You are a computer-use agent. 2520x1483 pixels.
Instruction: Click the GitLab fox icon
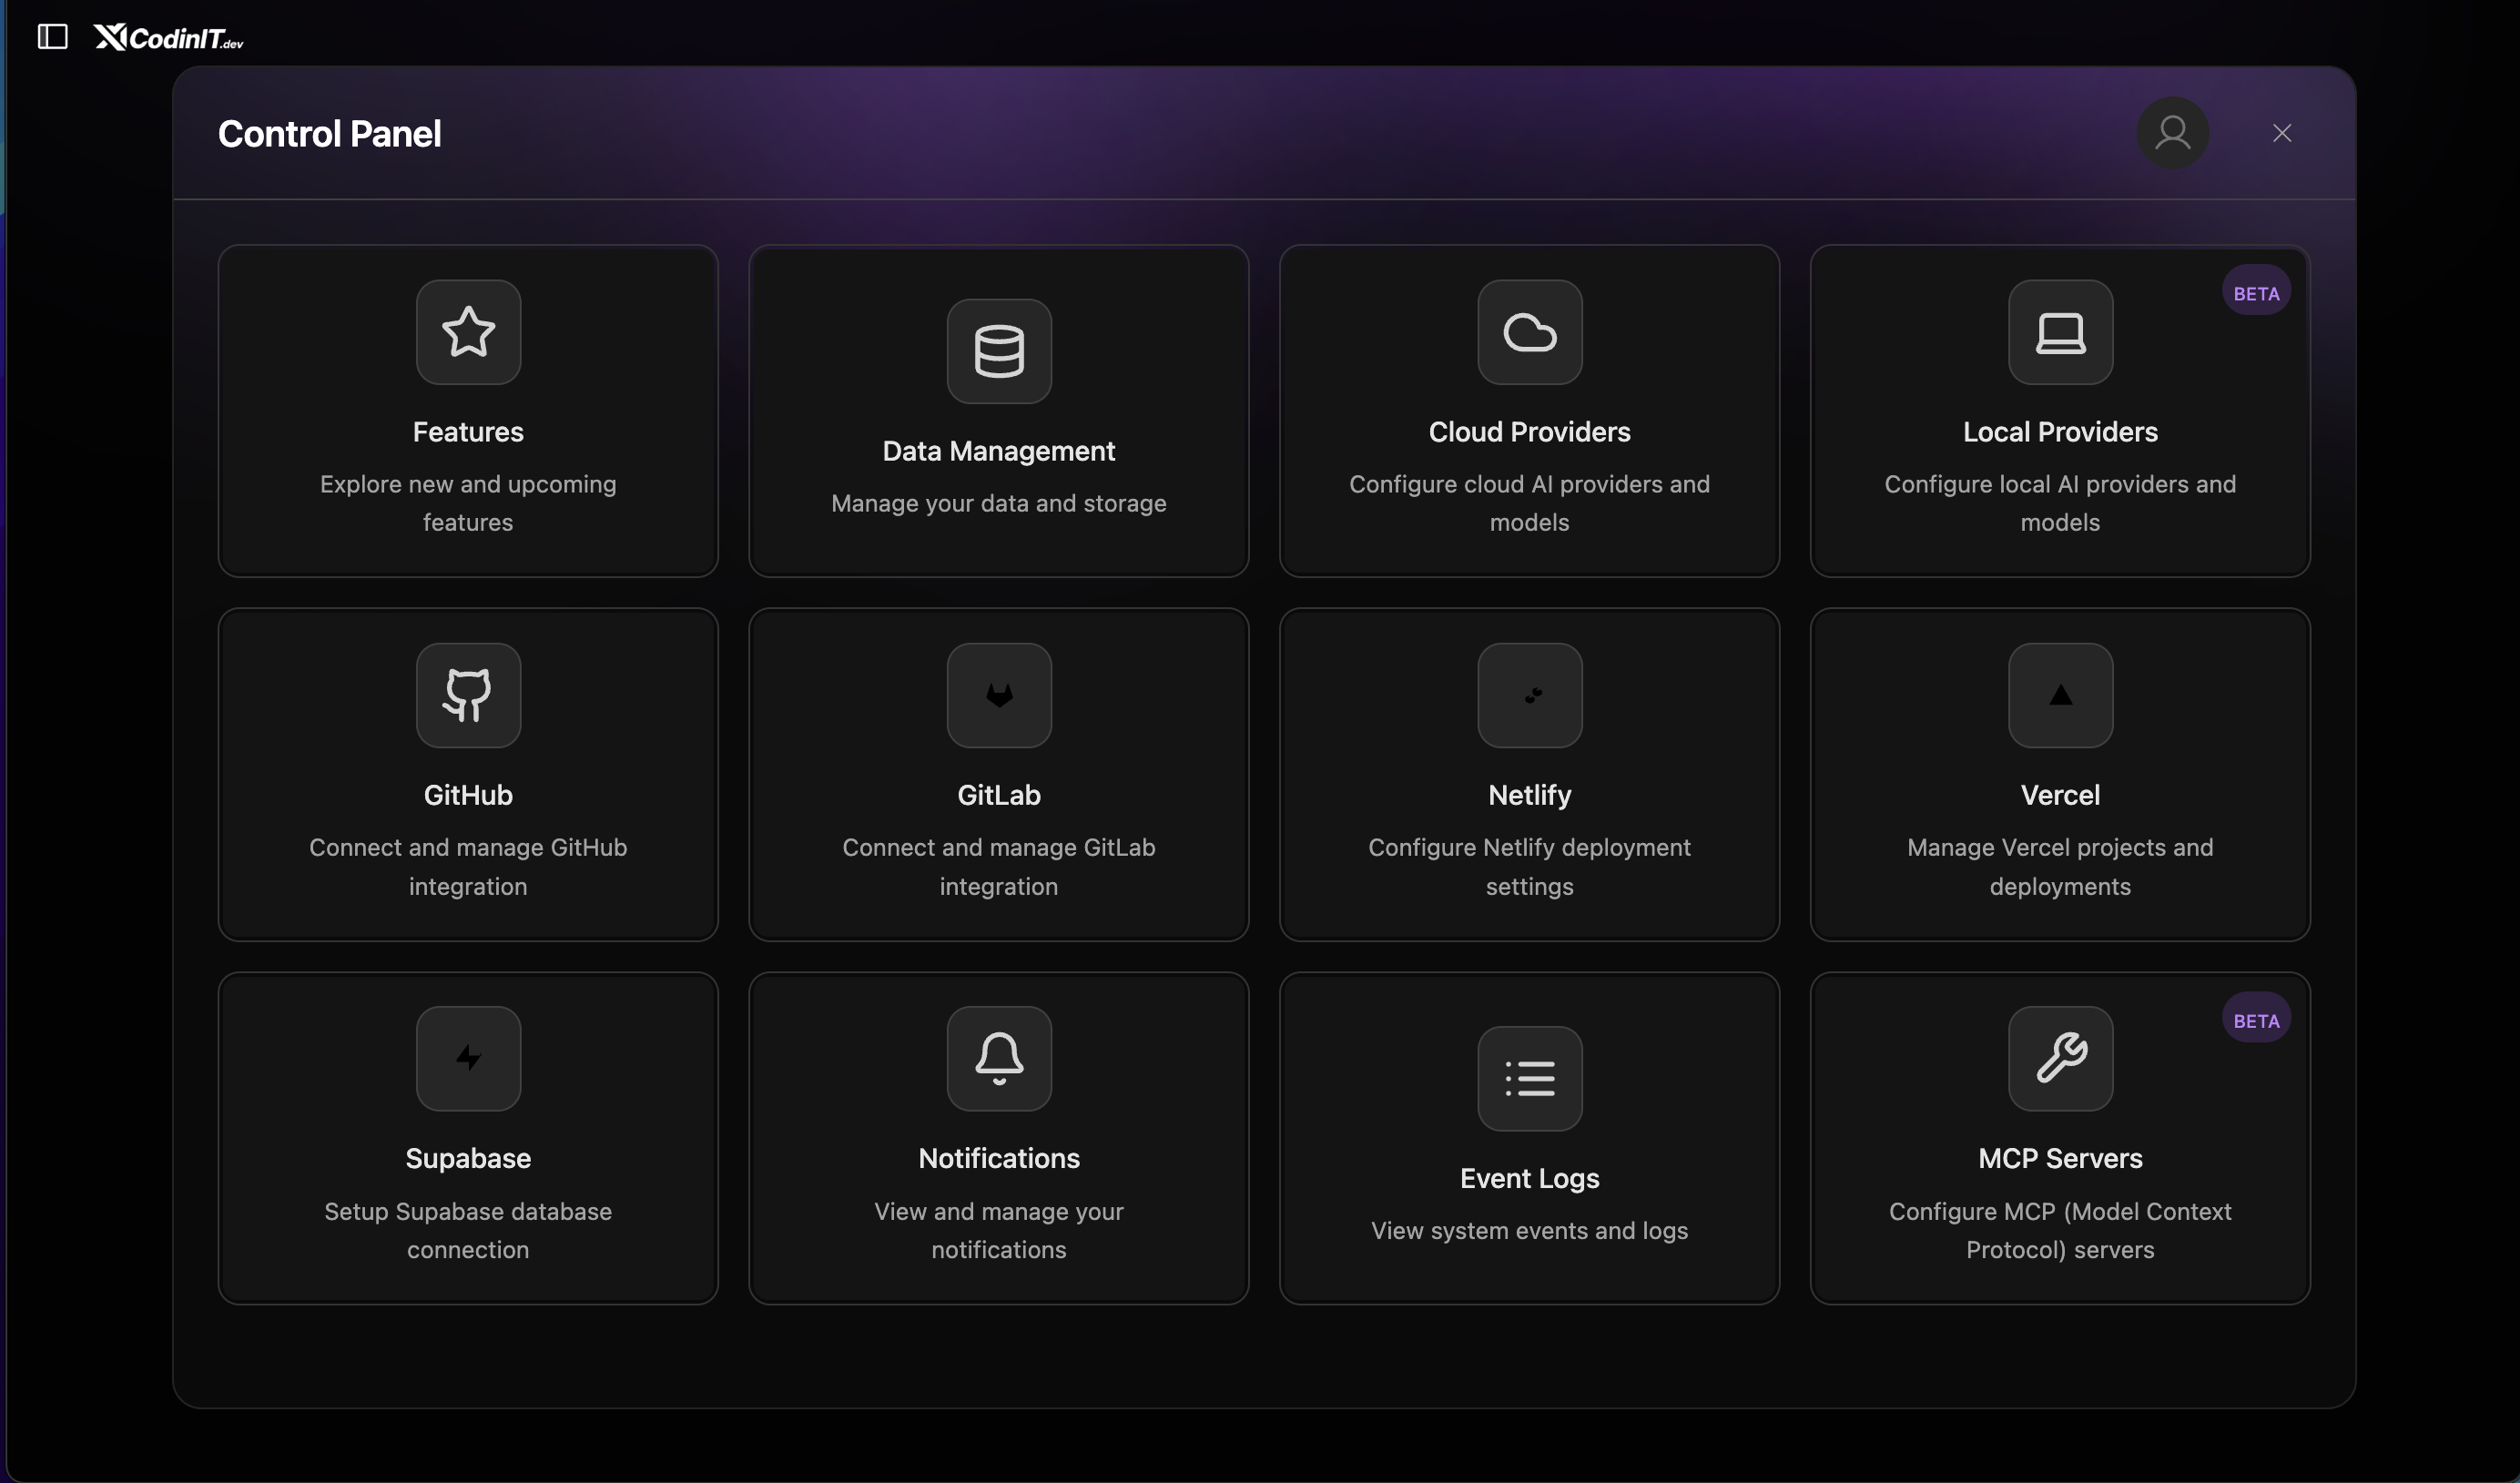click(x=998, y=695)
